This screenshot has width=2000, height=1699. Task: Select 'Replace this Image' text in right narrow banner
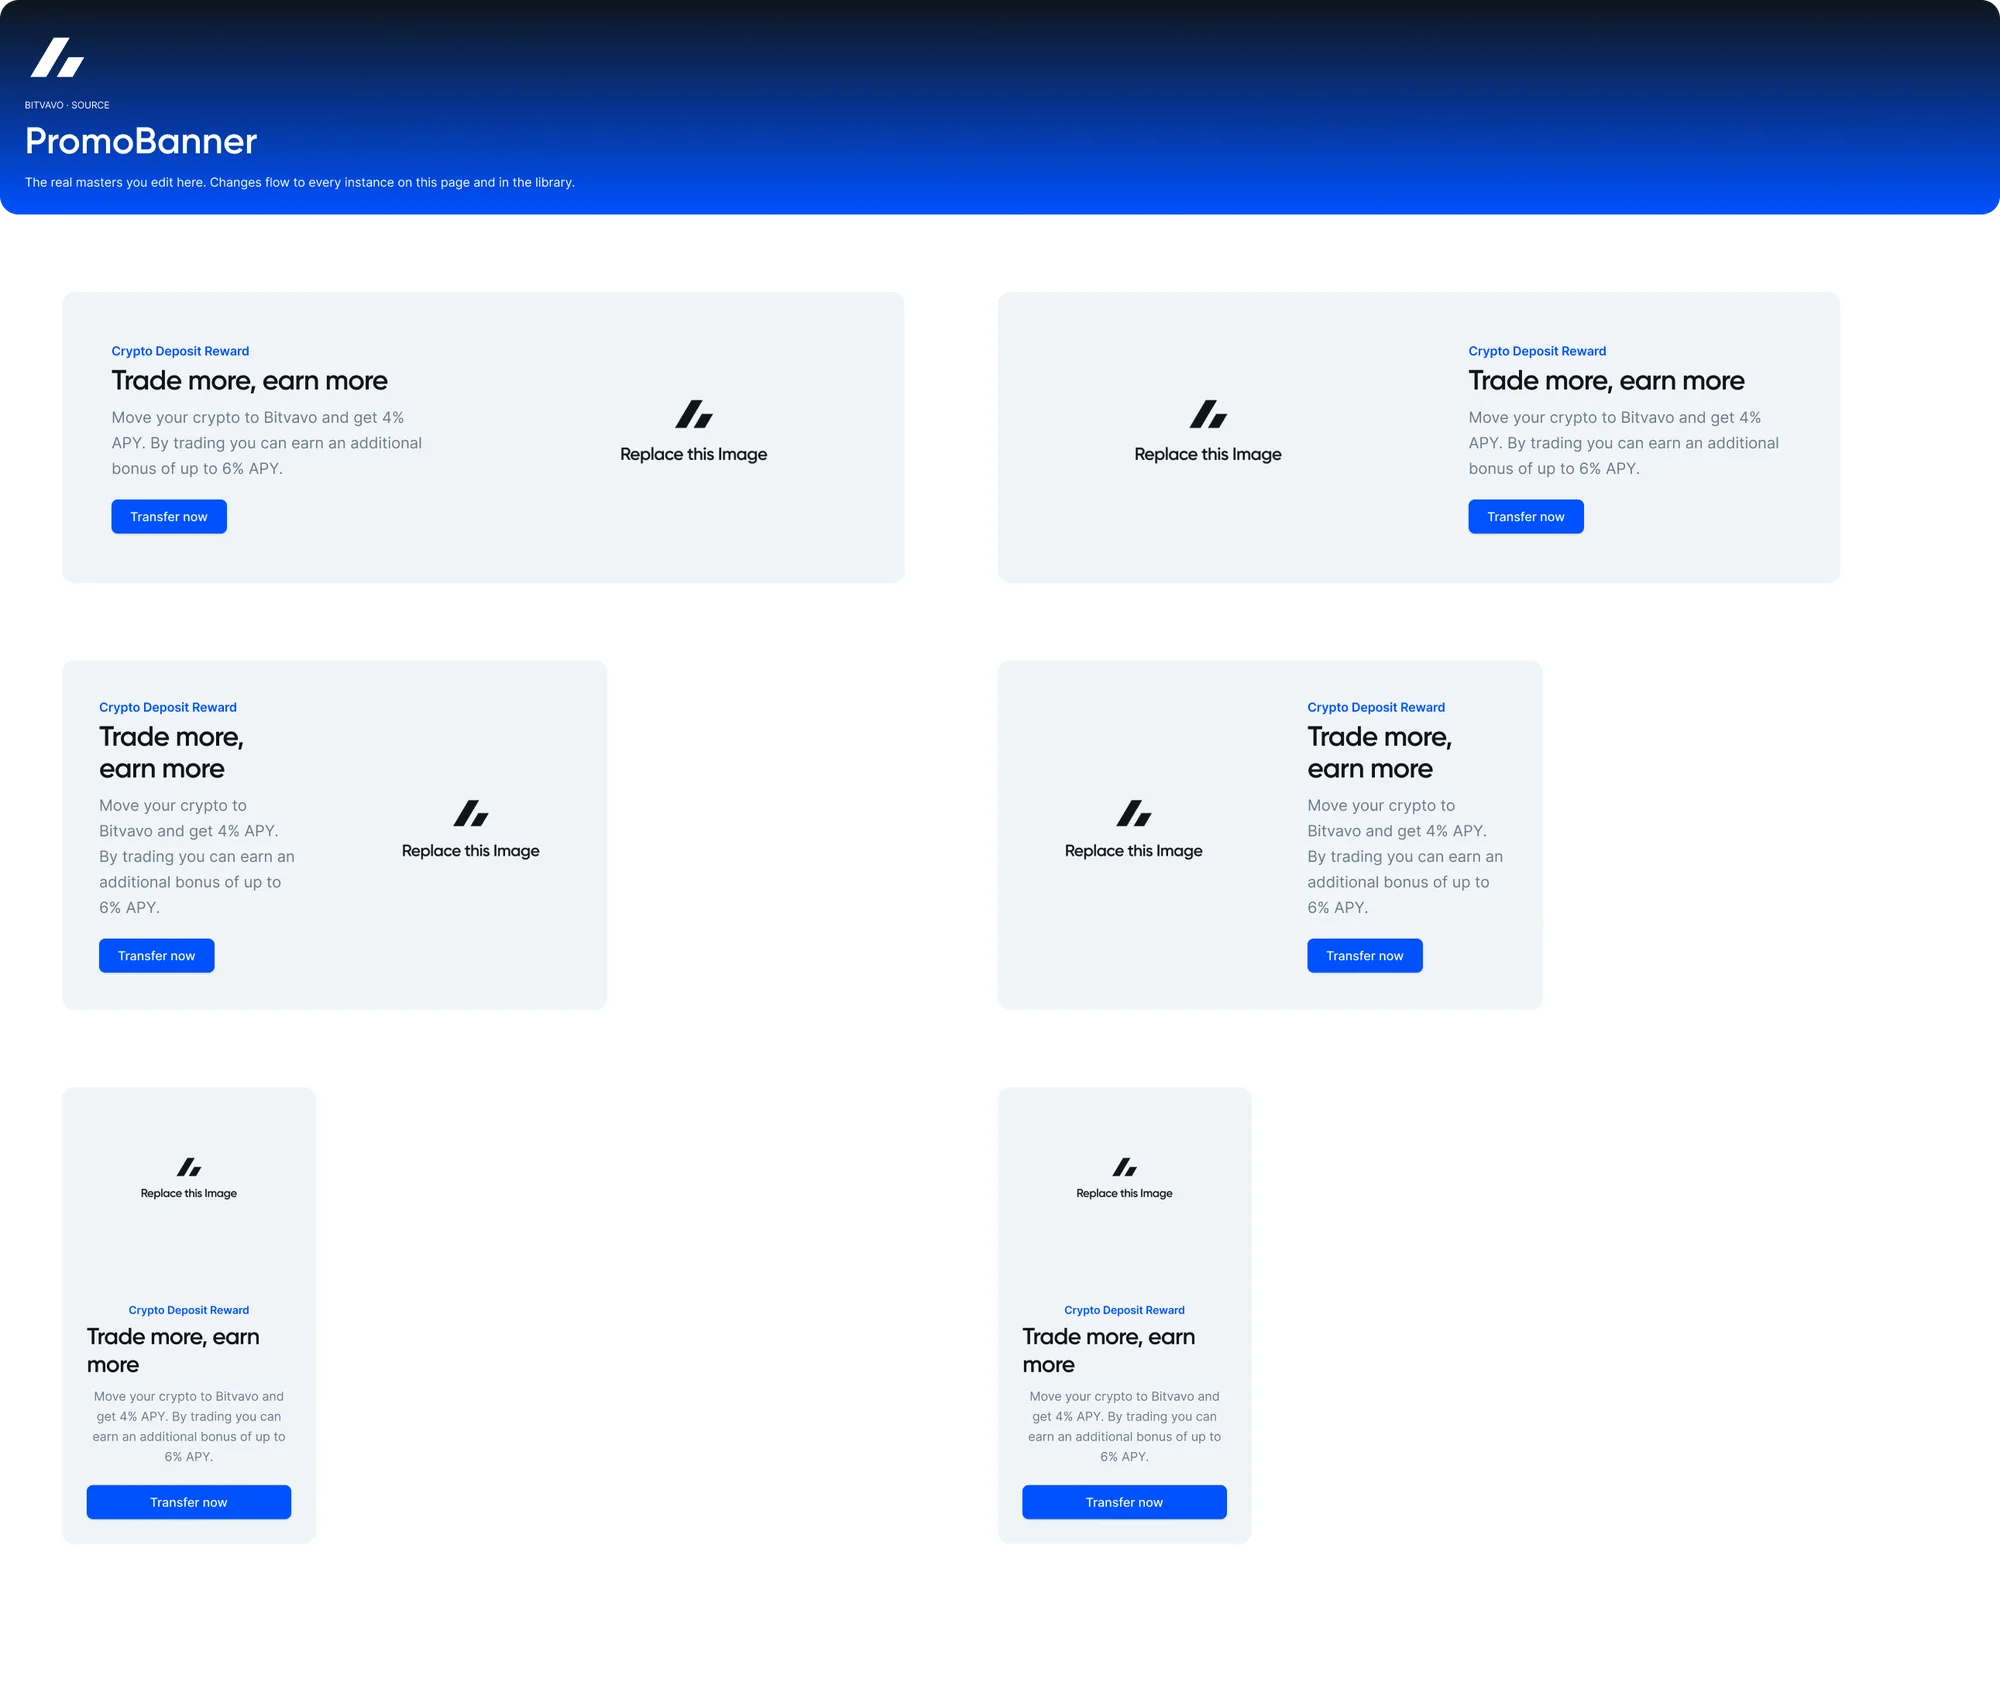point(1125,1193)
